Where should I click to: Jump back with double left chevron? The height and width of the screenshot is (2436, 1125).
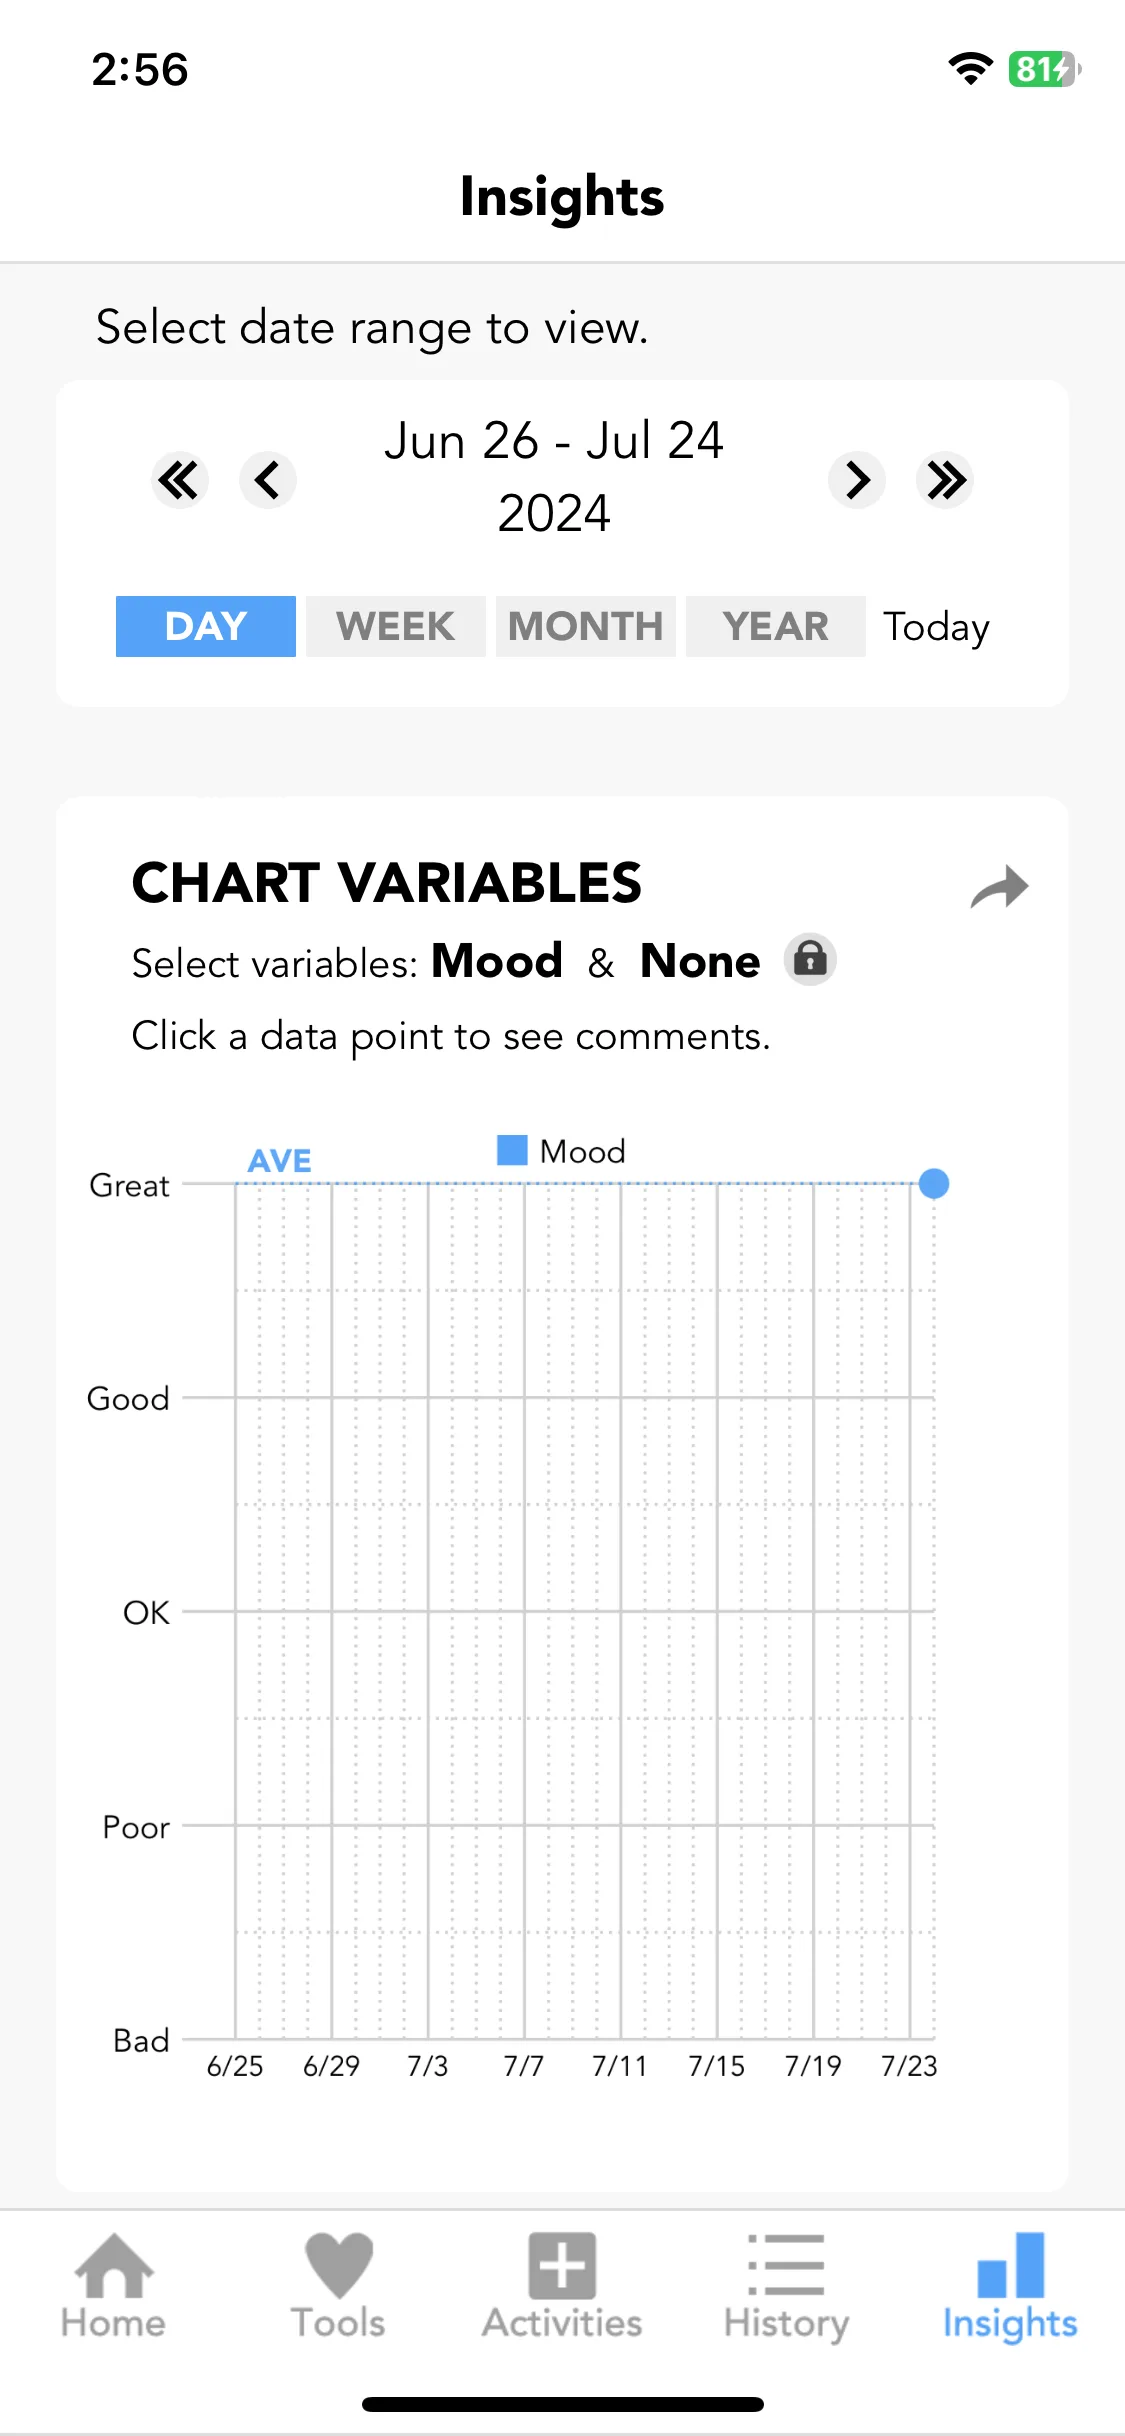pos(180,480)
